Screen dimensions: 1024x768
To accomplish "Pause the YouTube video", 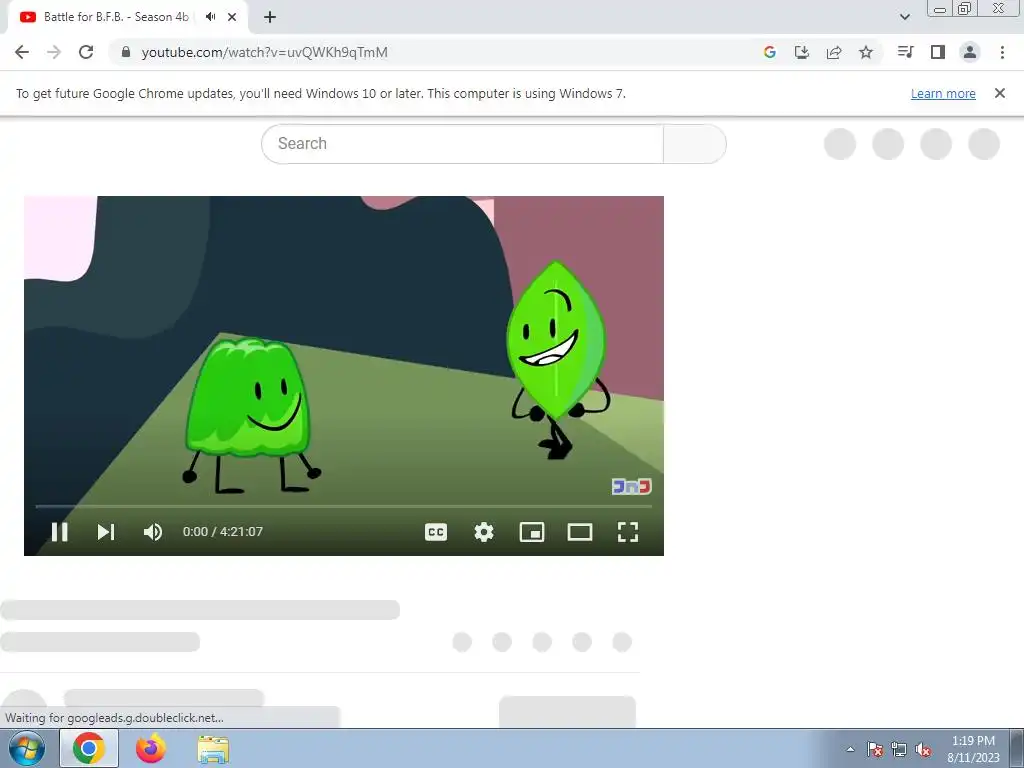I will coord(59,532).
